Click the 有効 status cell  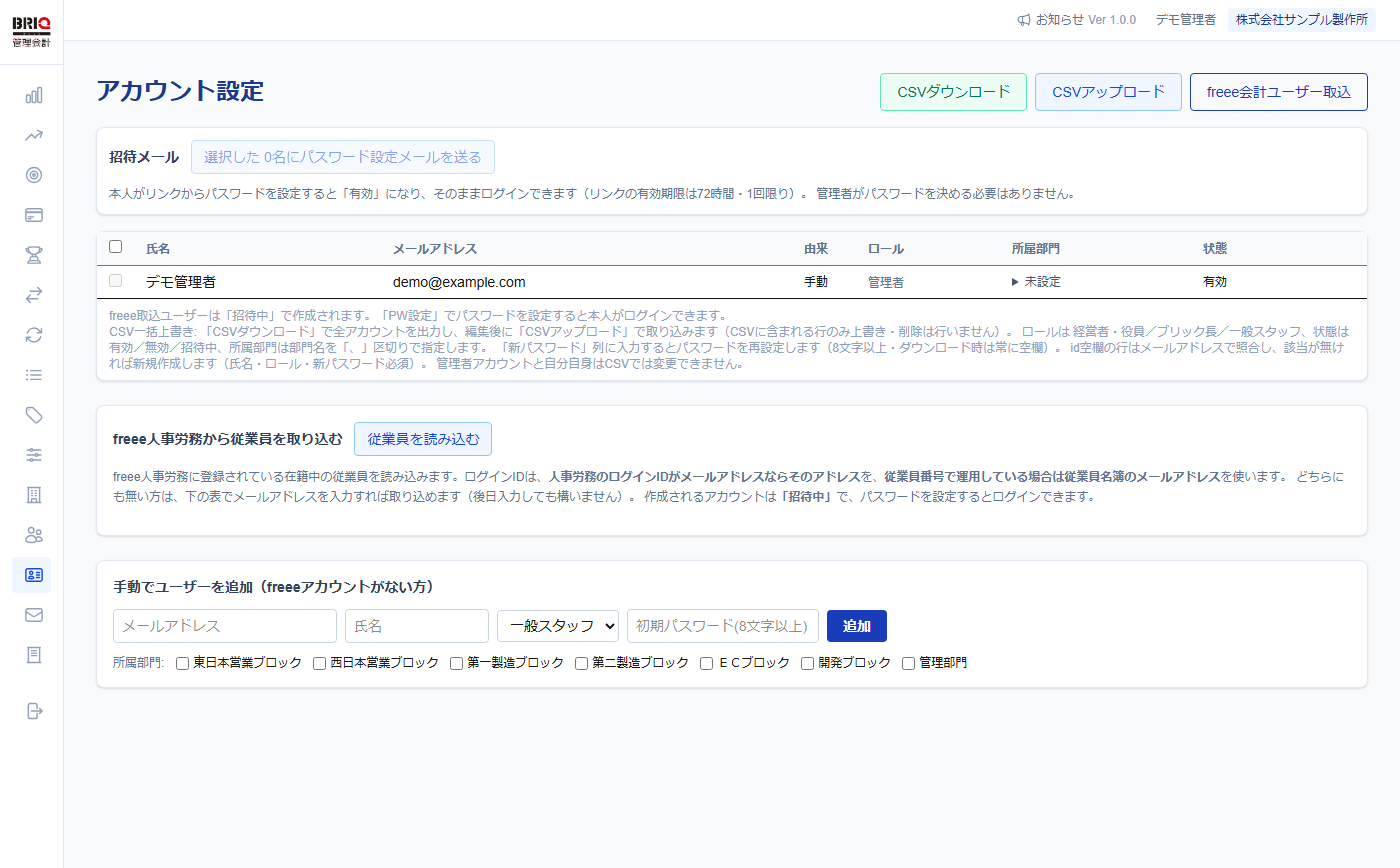click(1215, 282)
